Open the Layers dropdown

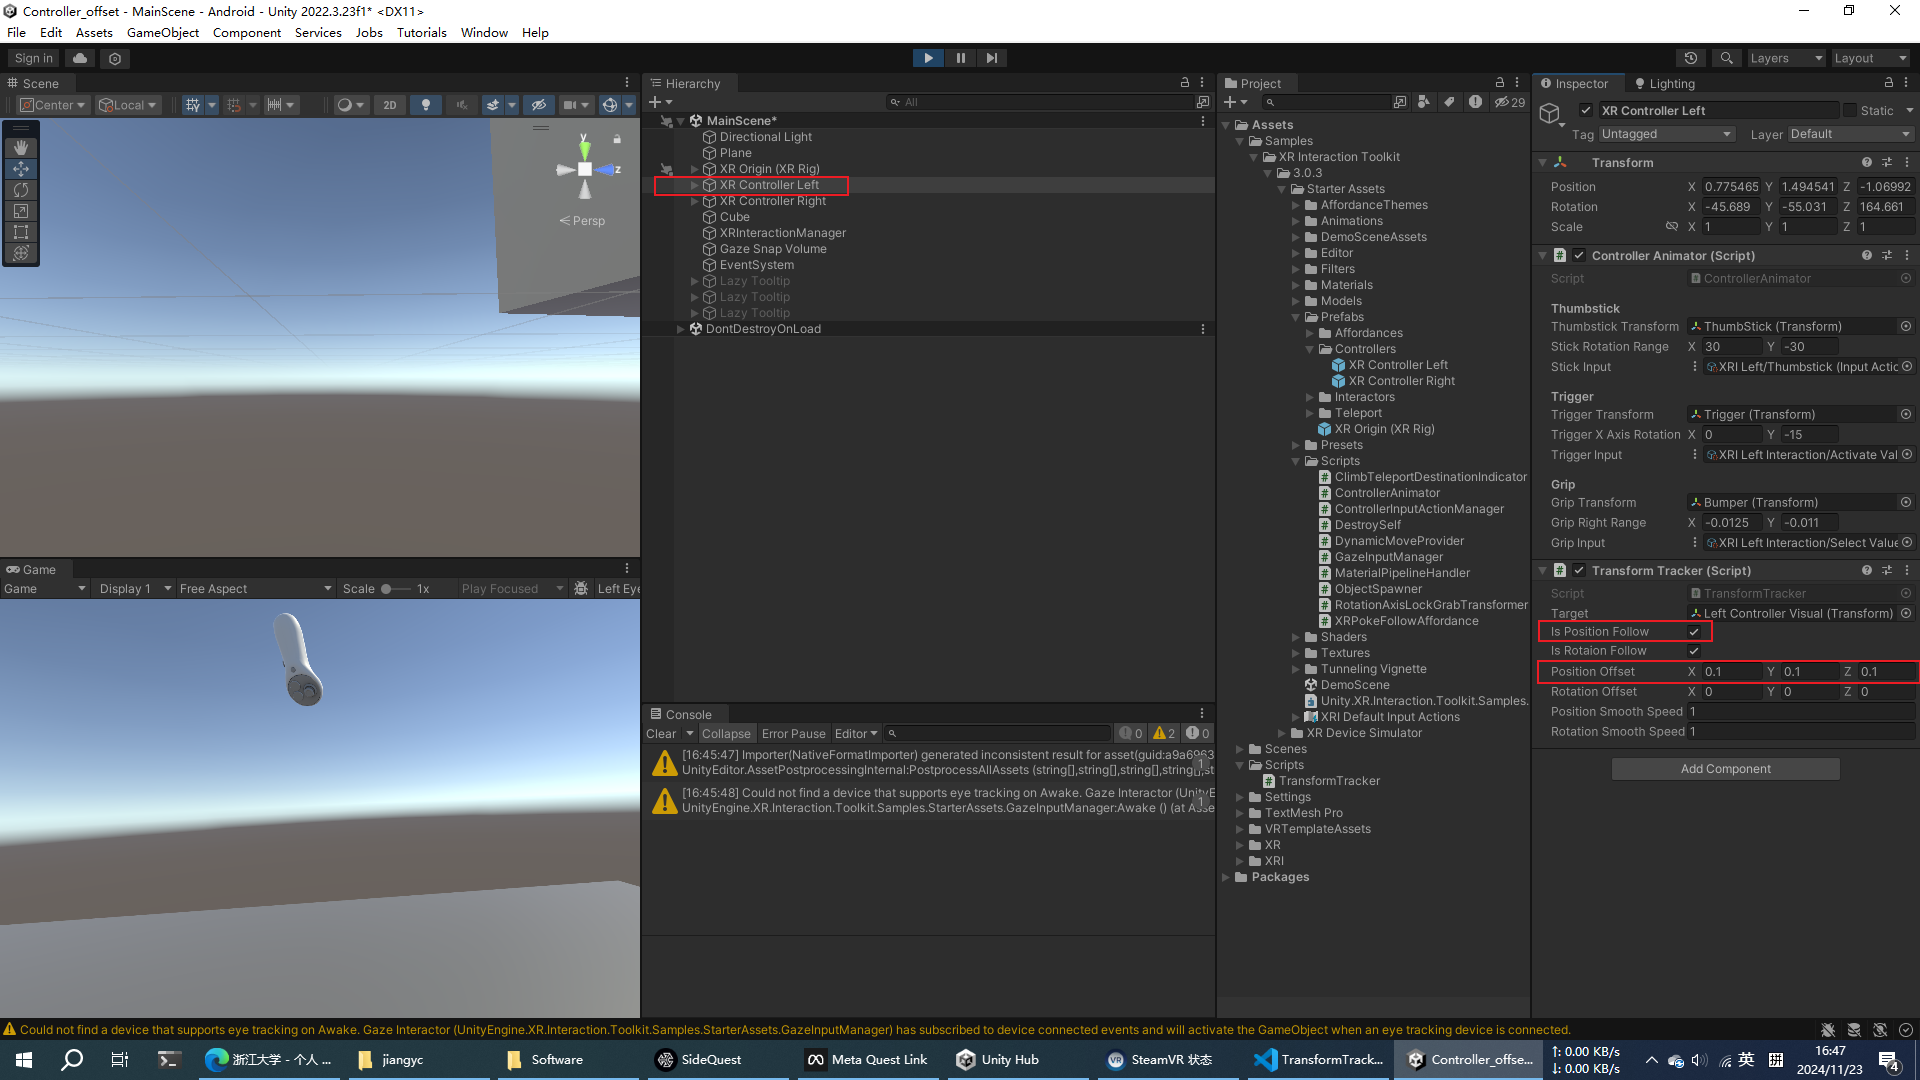pyautogui.click(x=1785, y=58)
